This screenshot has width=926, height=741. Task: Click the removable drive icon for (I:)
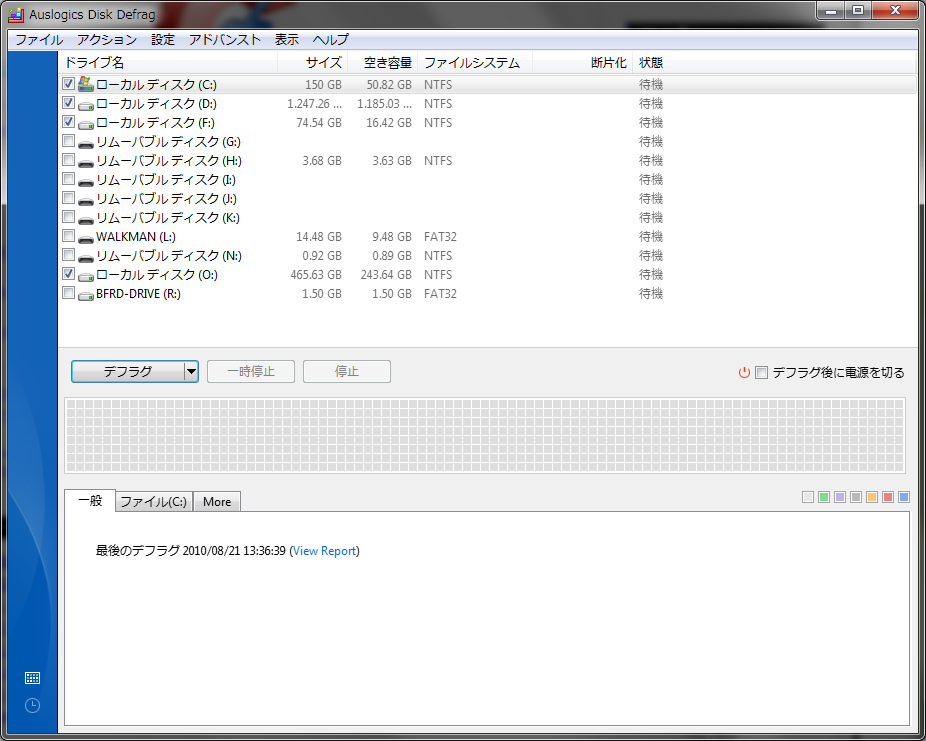86,181
